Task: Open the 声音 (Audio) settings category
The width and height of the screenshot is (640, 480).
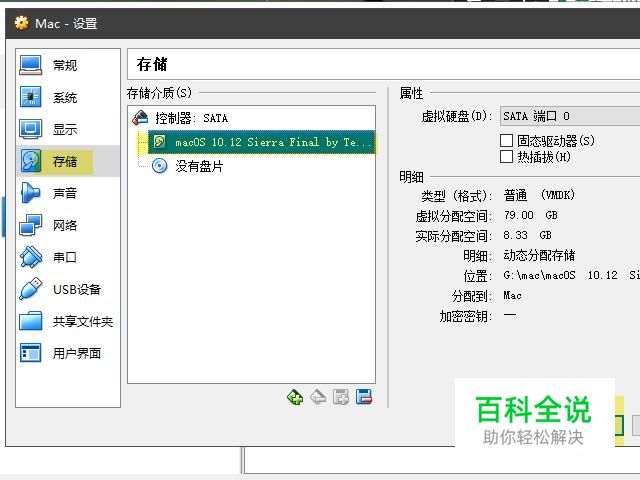Action: pyautogui.click(x=68, y=193)
